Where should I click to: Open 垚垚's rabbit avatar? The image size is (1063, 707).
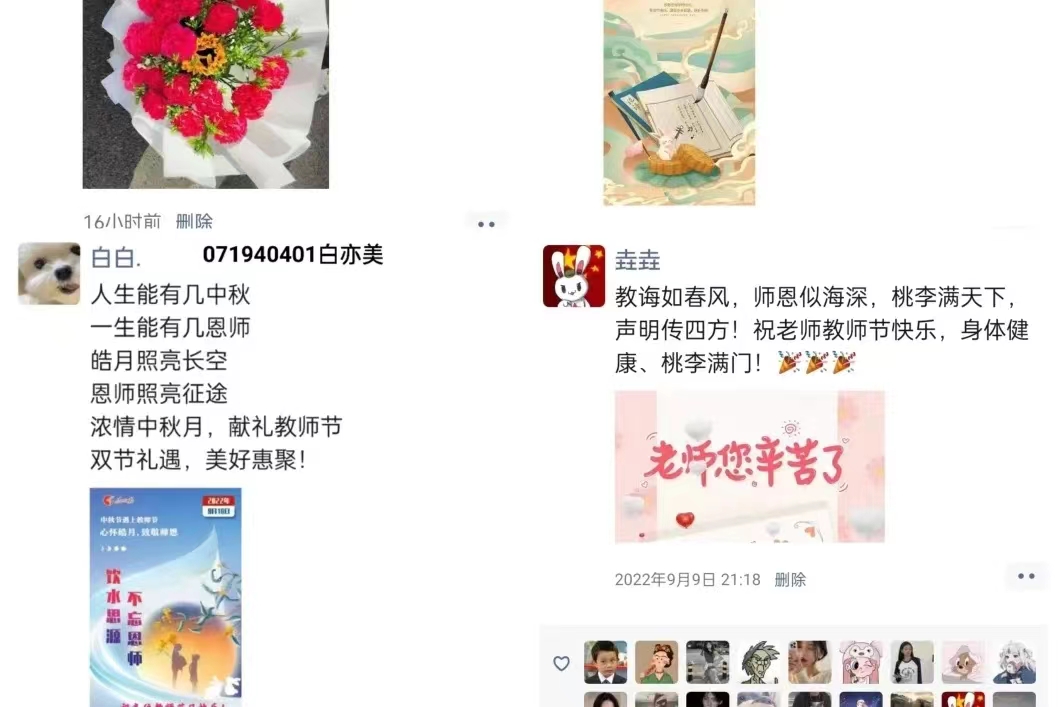point(574,276)
